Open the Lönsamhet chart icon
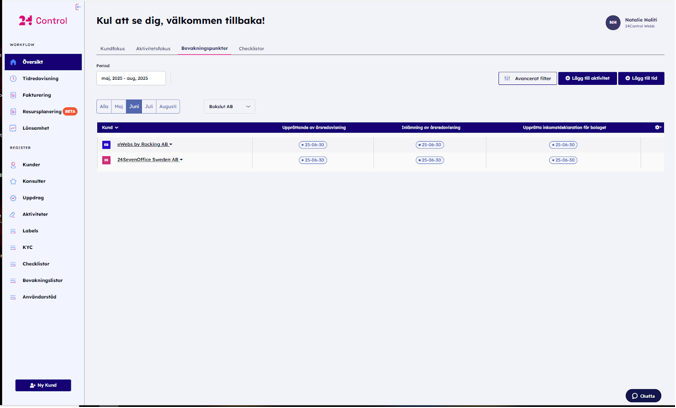 [x=13, y=128]
